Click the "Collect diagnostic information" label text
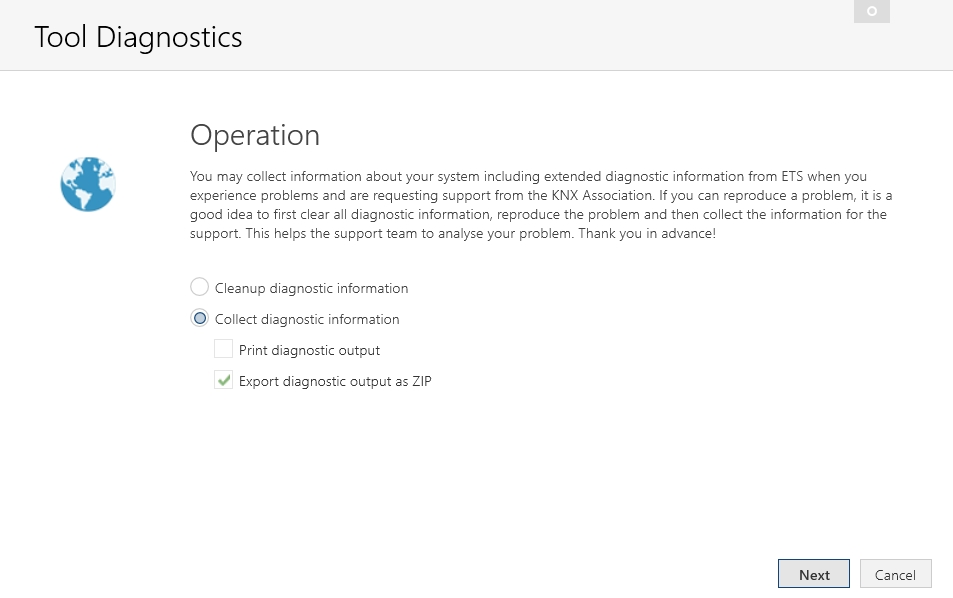Image resolution: width=953 pixels, height=598 pixels. click(x=307, y=319)
